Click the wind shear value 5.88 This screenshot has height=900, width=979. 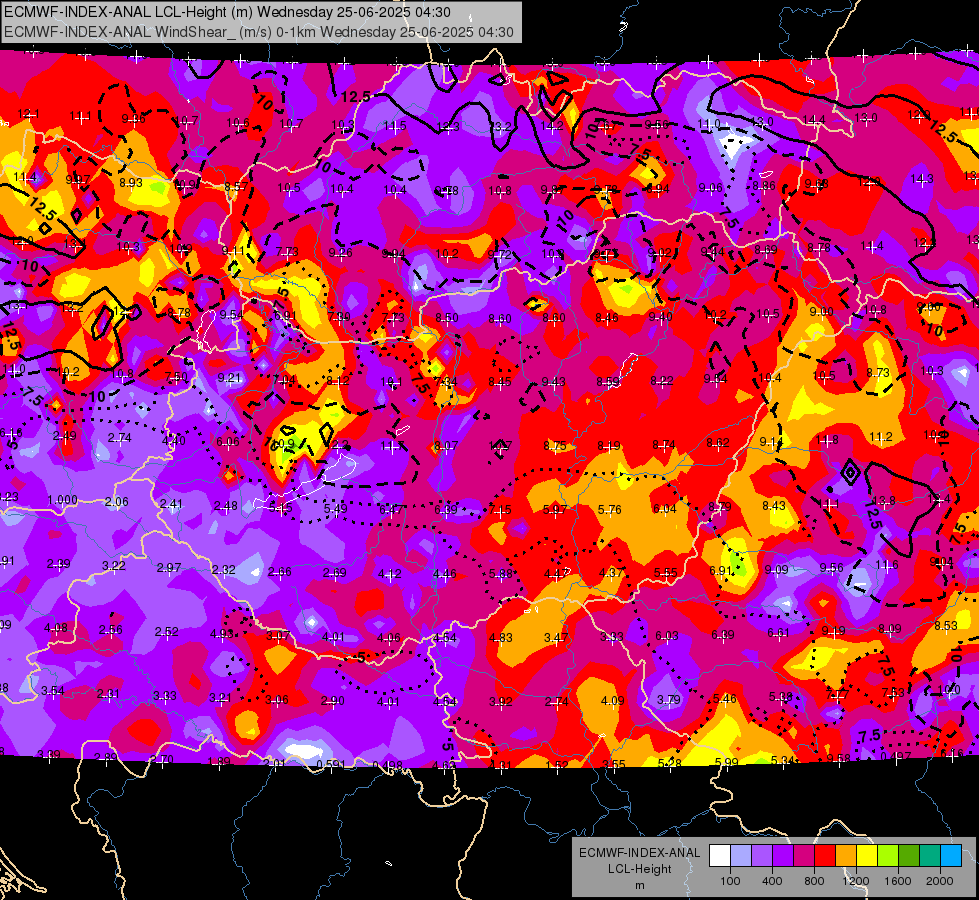pyautogui.click(x=500, y=574)
